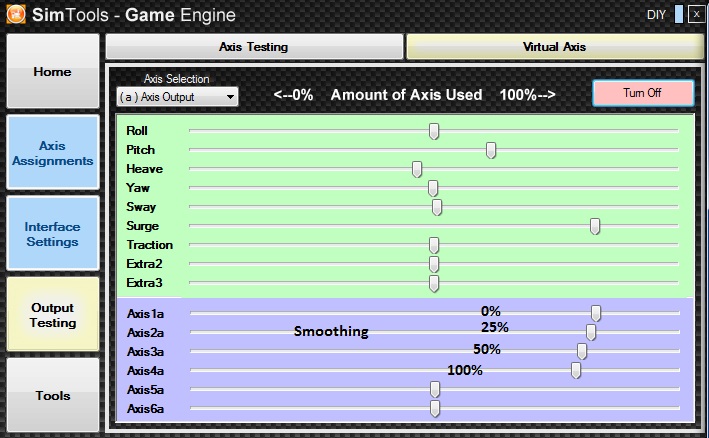
Task: Click the Heave slider handle
Action: point(417,169)
